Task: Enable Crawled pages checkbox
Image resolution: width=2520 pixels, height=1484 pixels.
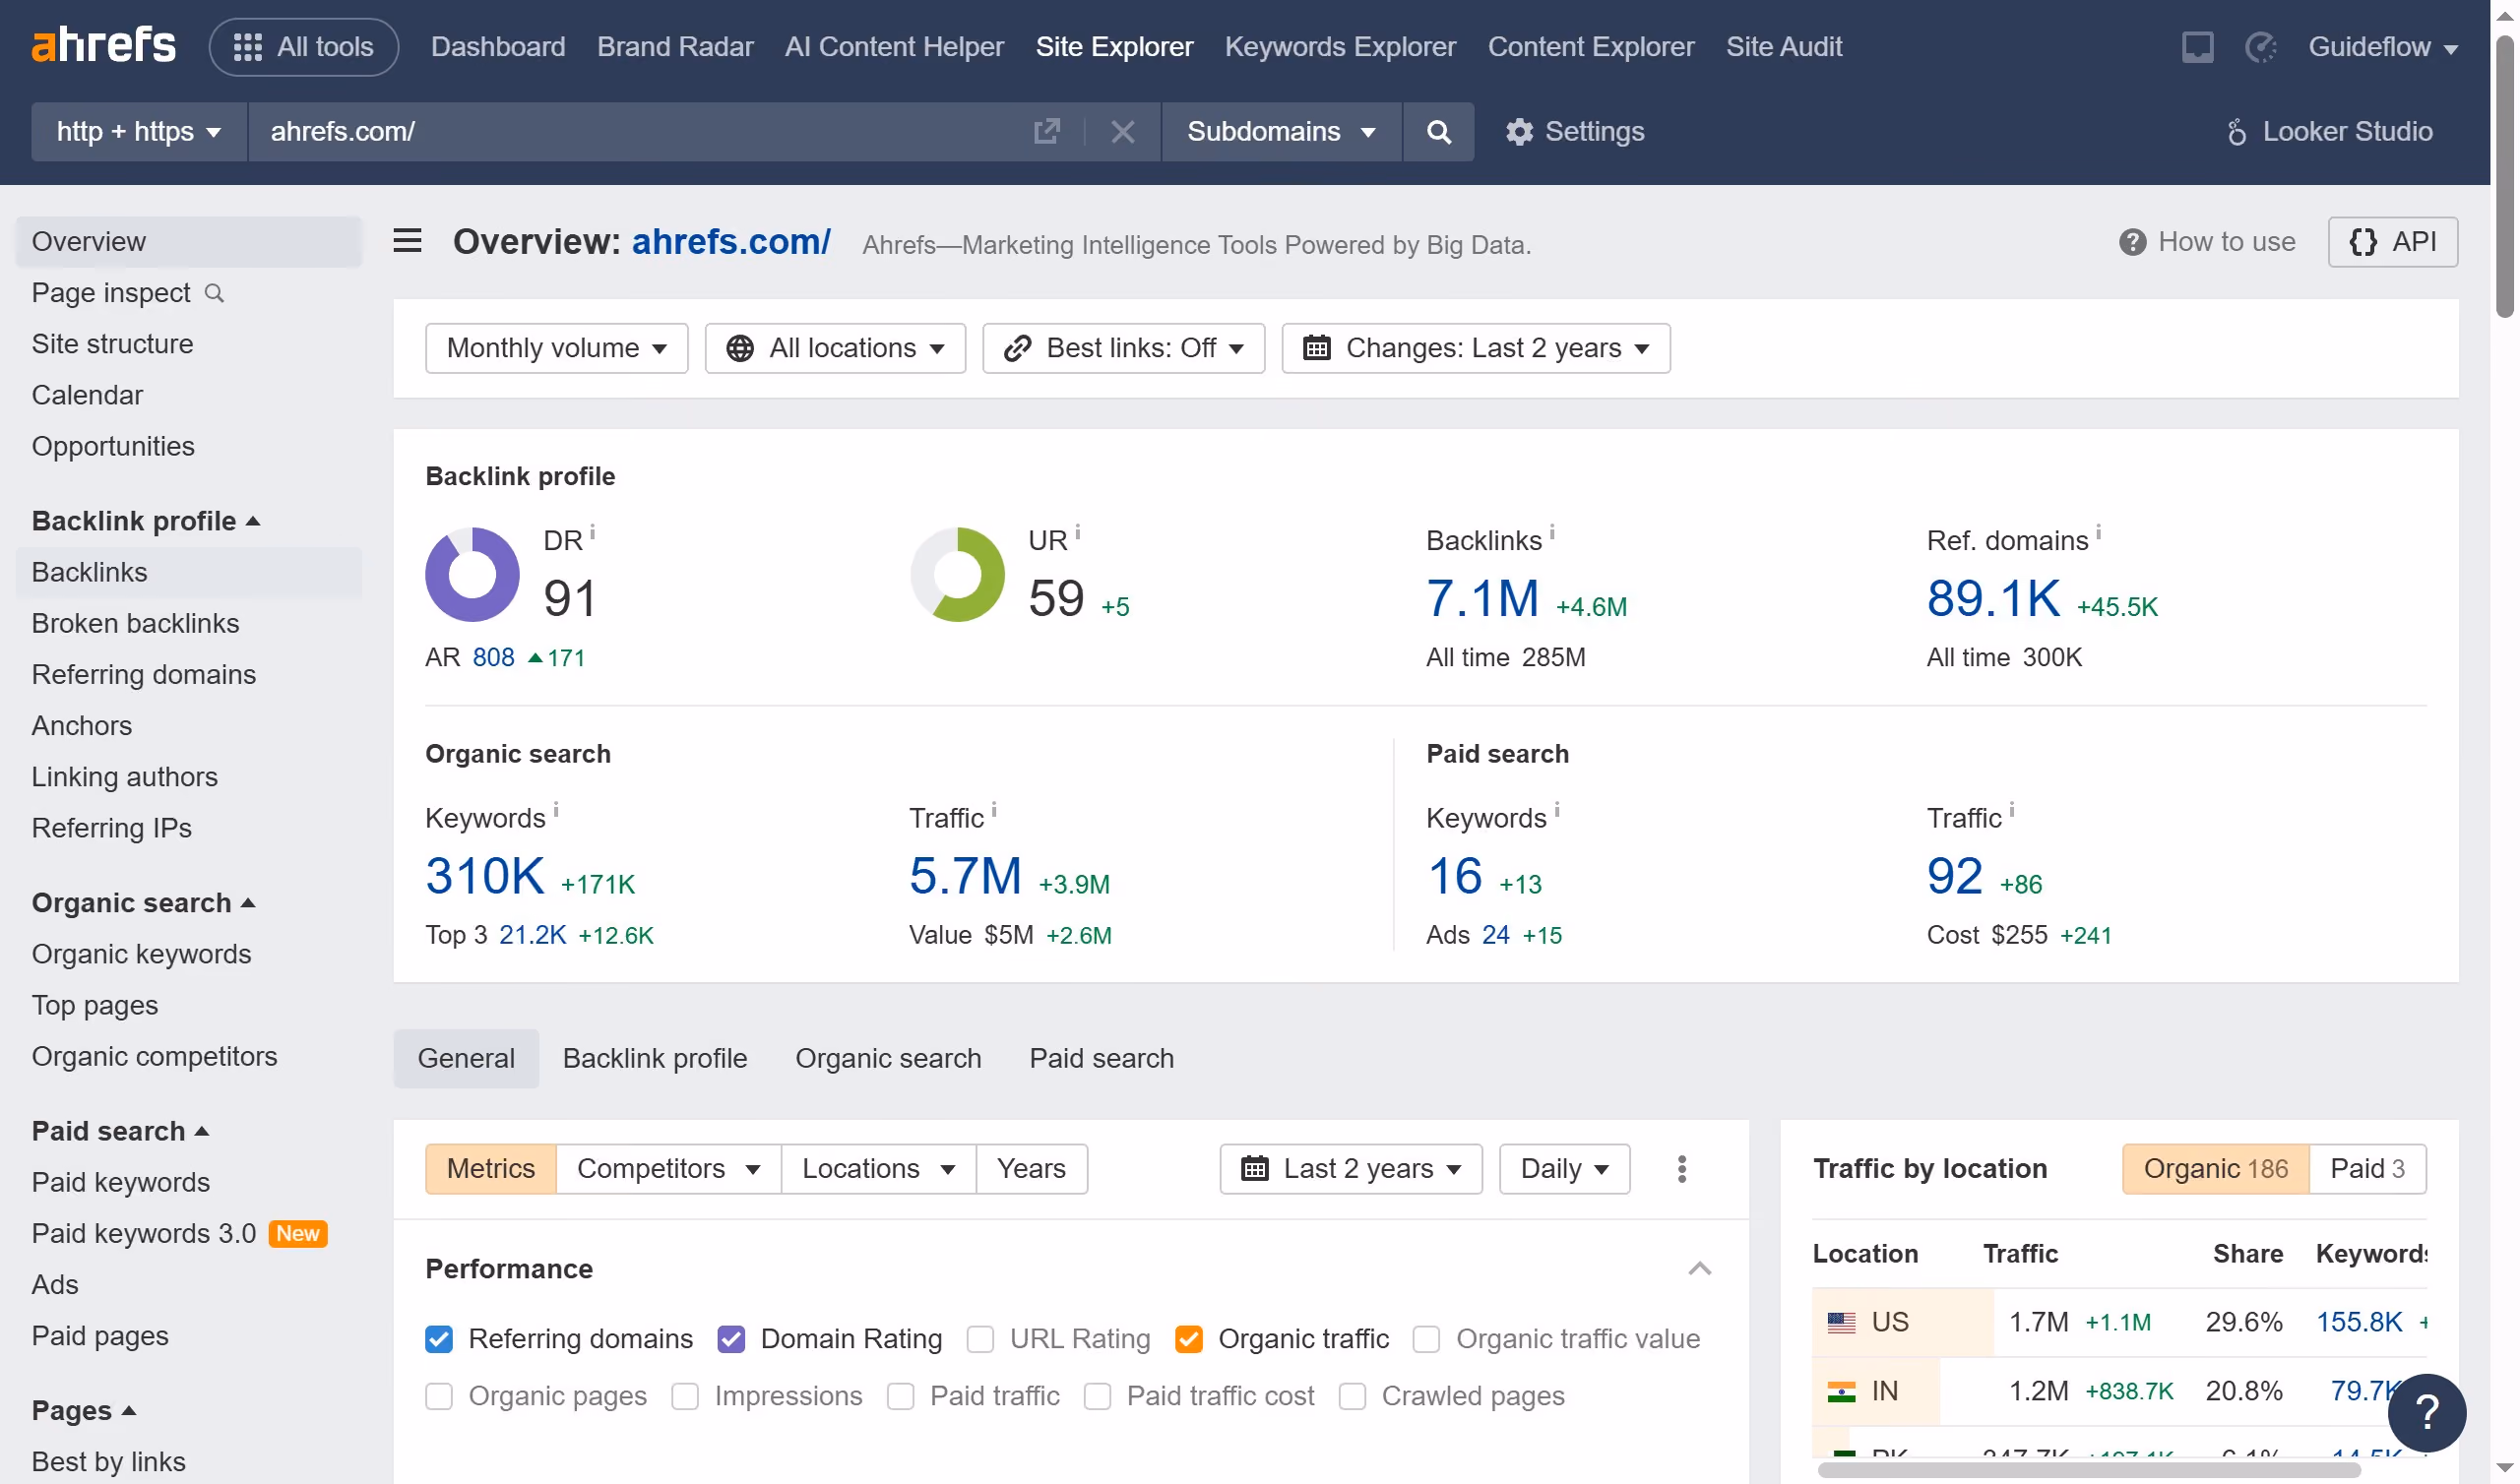Action: tap(1352, 1396)
